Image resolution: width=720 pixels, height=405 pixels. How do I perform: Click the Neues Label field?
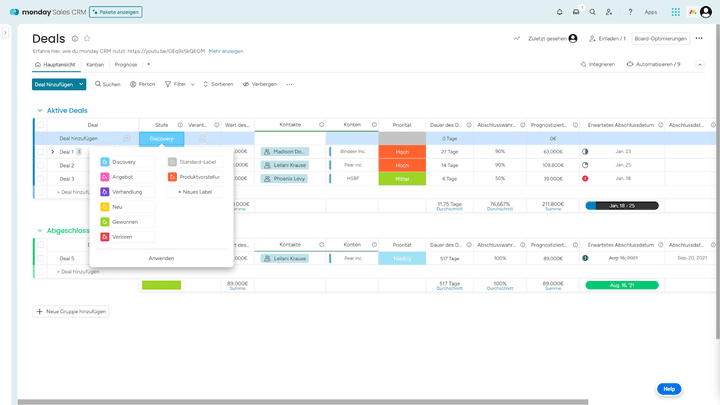194,191
